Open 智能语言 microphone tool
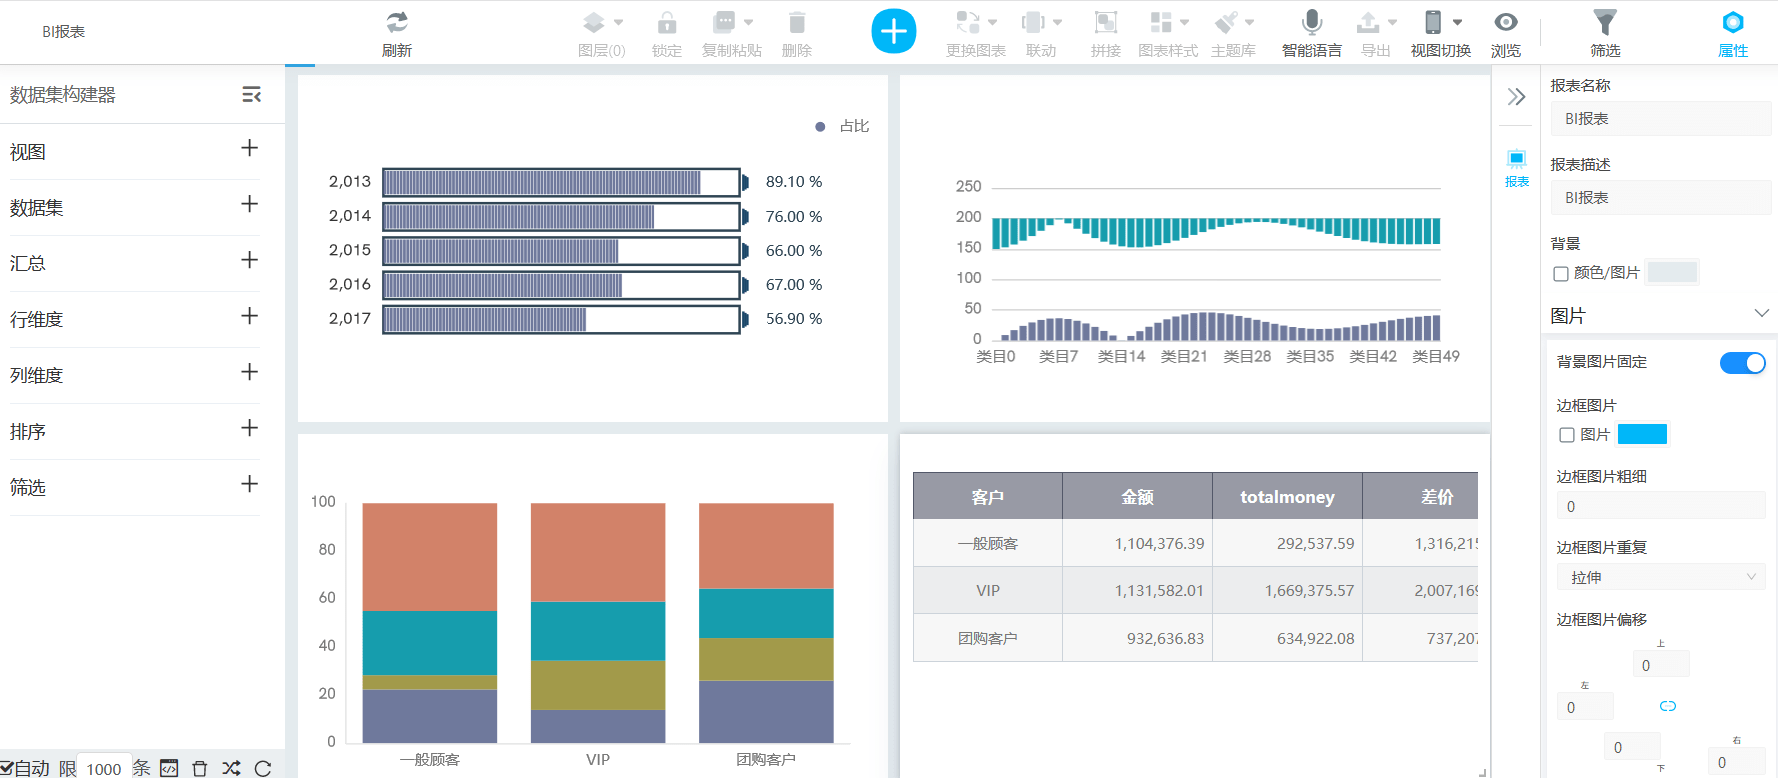Viewport: 1778px width, 778px height. [1311, 23]
